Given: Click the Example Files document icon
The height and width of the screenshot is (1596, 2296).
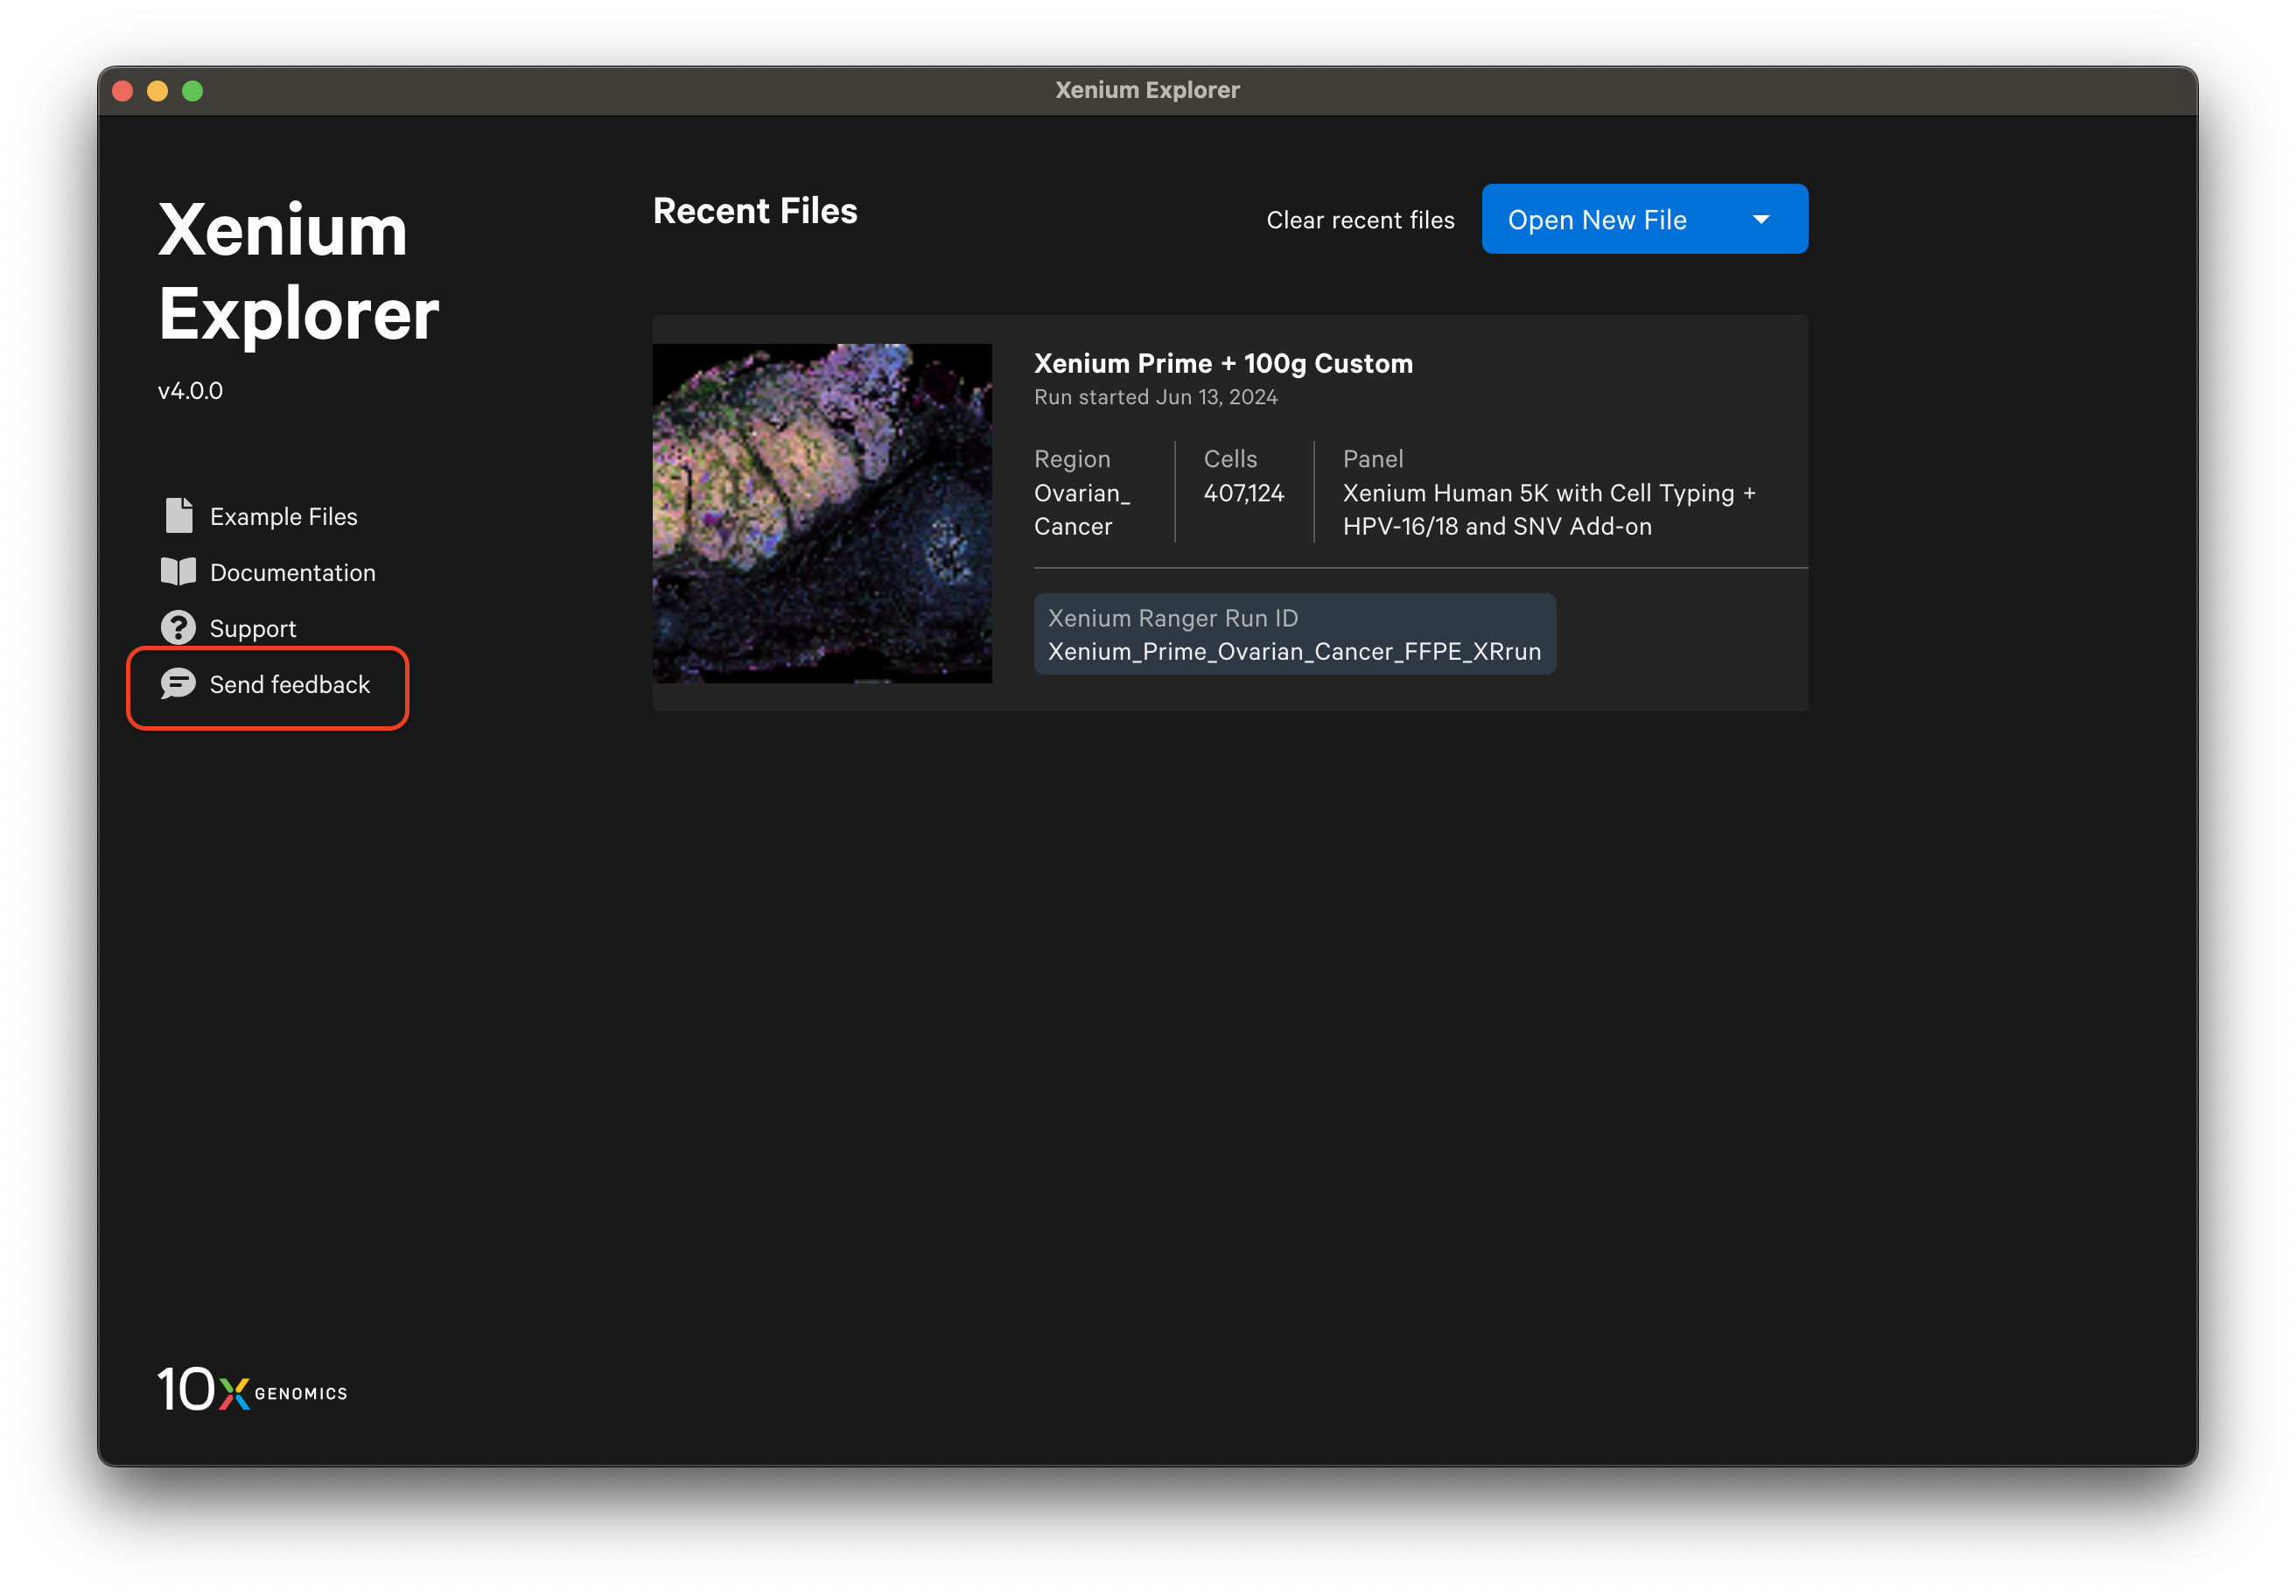Looking at the screenshot, I should (x=179, y=515).
